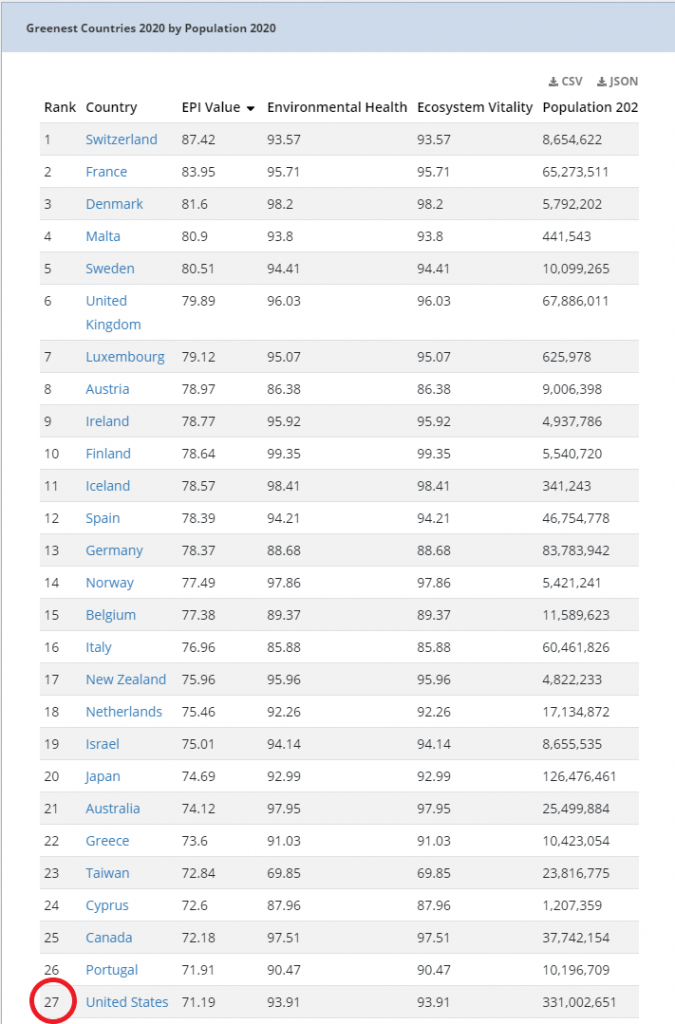The width and height of the screenshot is (675, 1024).
Task: Sort by Country column header
Action: point(111,108)
